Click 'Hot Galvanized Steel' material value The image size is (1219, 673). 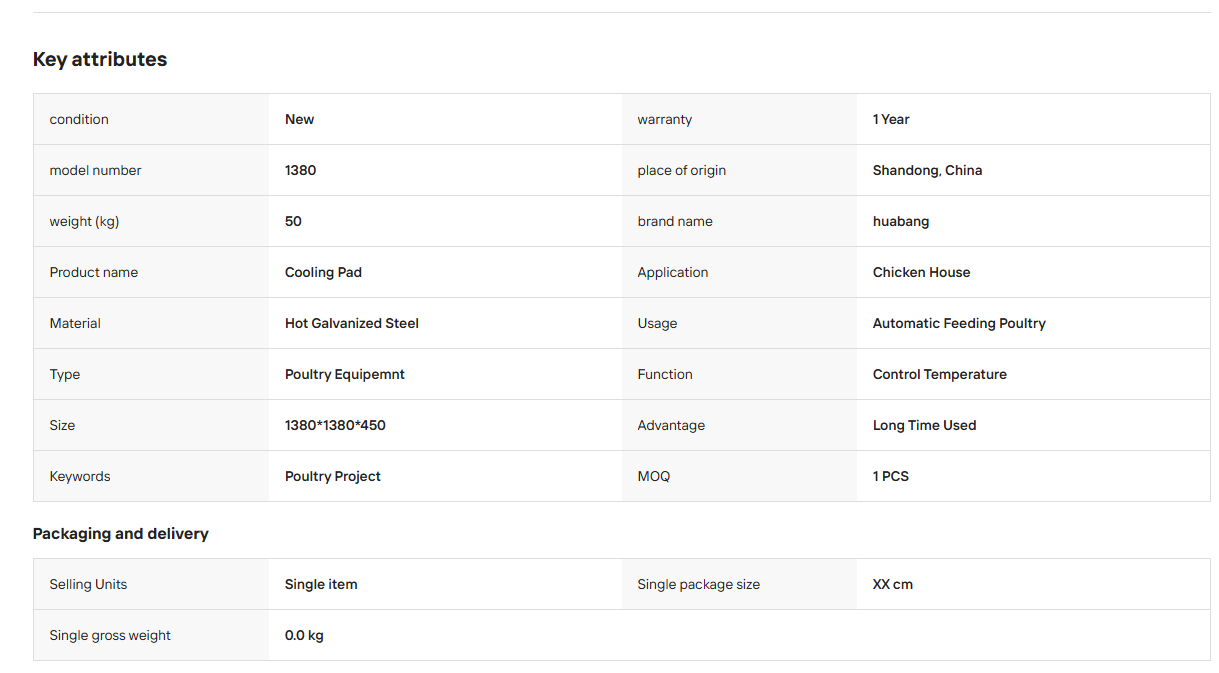[352, 323]
